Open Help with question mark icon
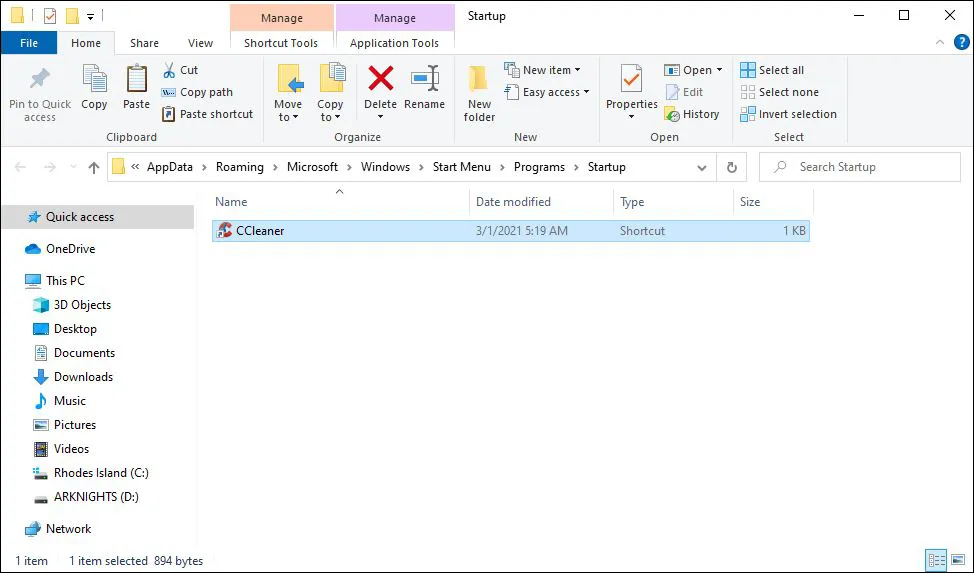This screenshot has width=974, height=573. click(961, 42)
